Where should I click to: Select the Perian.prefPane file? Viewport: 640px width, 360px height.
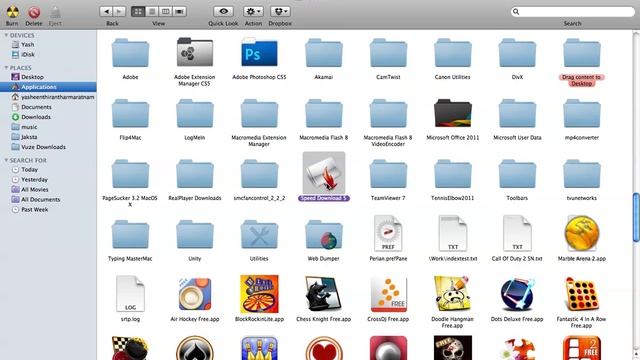click(x=388, y=233)
